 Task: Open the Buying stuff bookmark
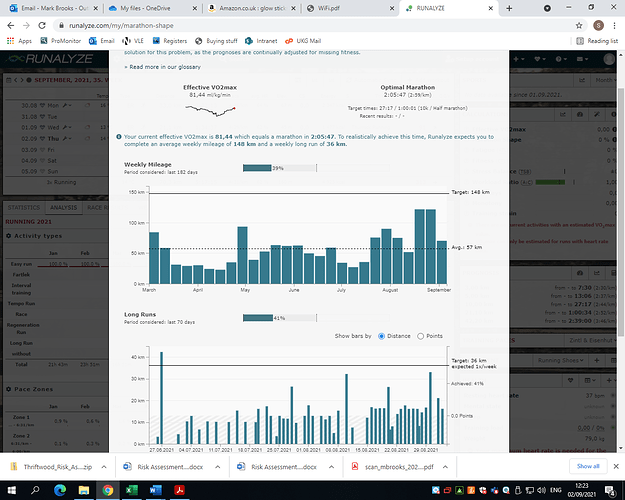point(216,41)
